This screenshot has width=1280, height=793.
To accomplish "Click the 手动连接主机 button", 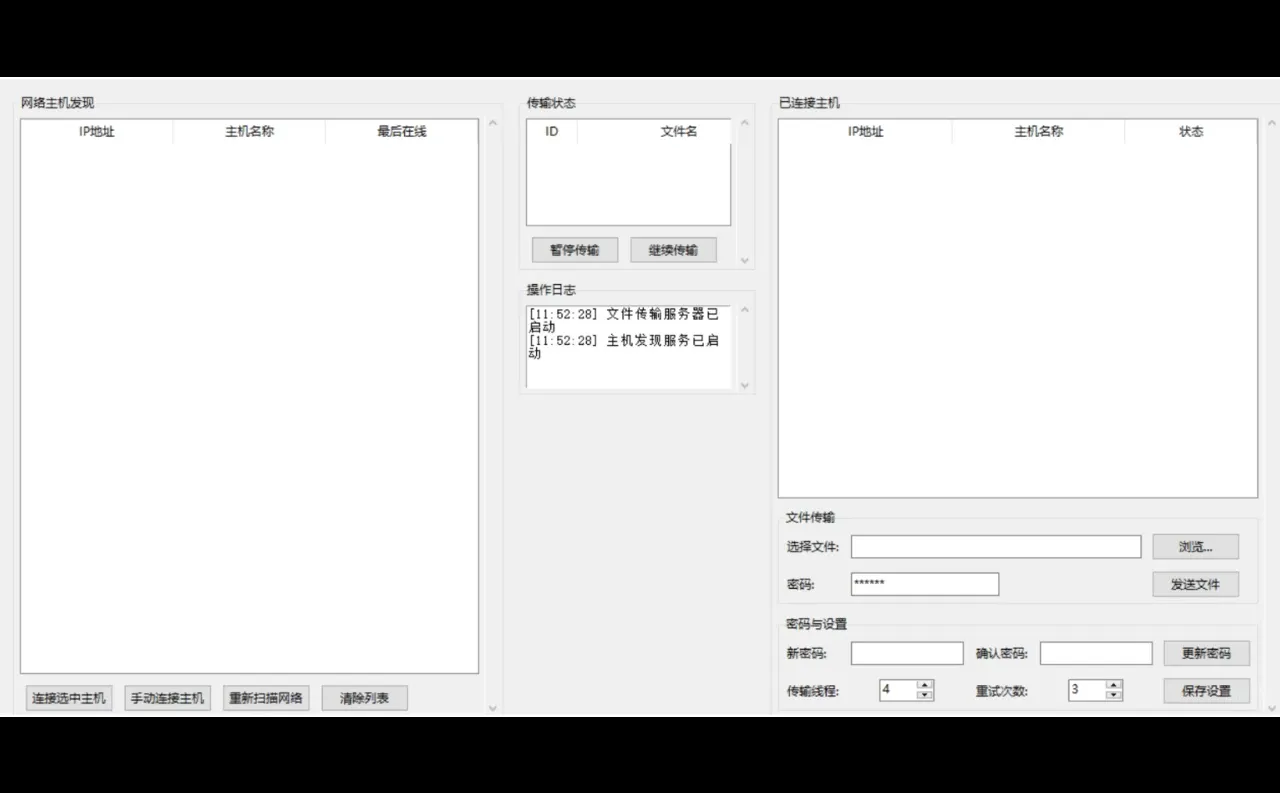I will (x=167, y=697).
